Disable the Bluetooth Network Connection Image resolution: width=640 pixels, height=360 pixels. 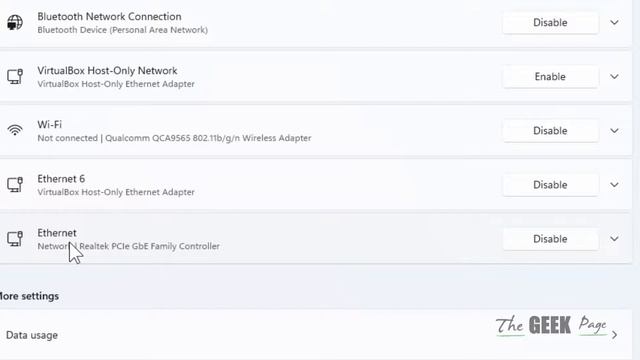pyautogui.click(x=550, y=22)
